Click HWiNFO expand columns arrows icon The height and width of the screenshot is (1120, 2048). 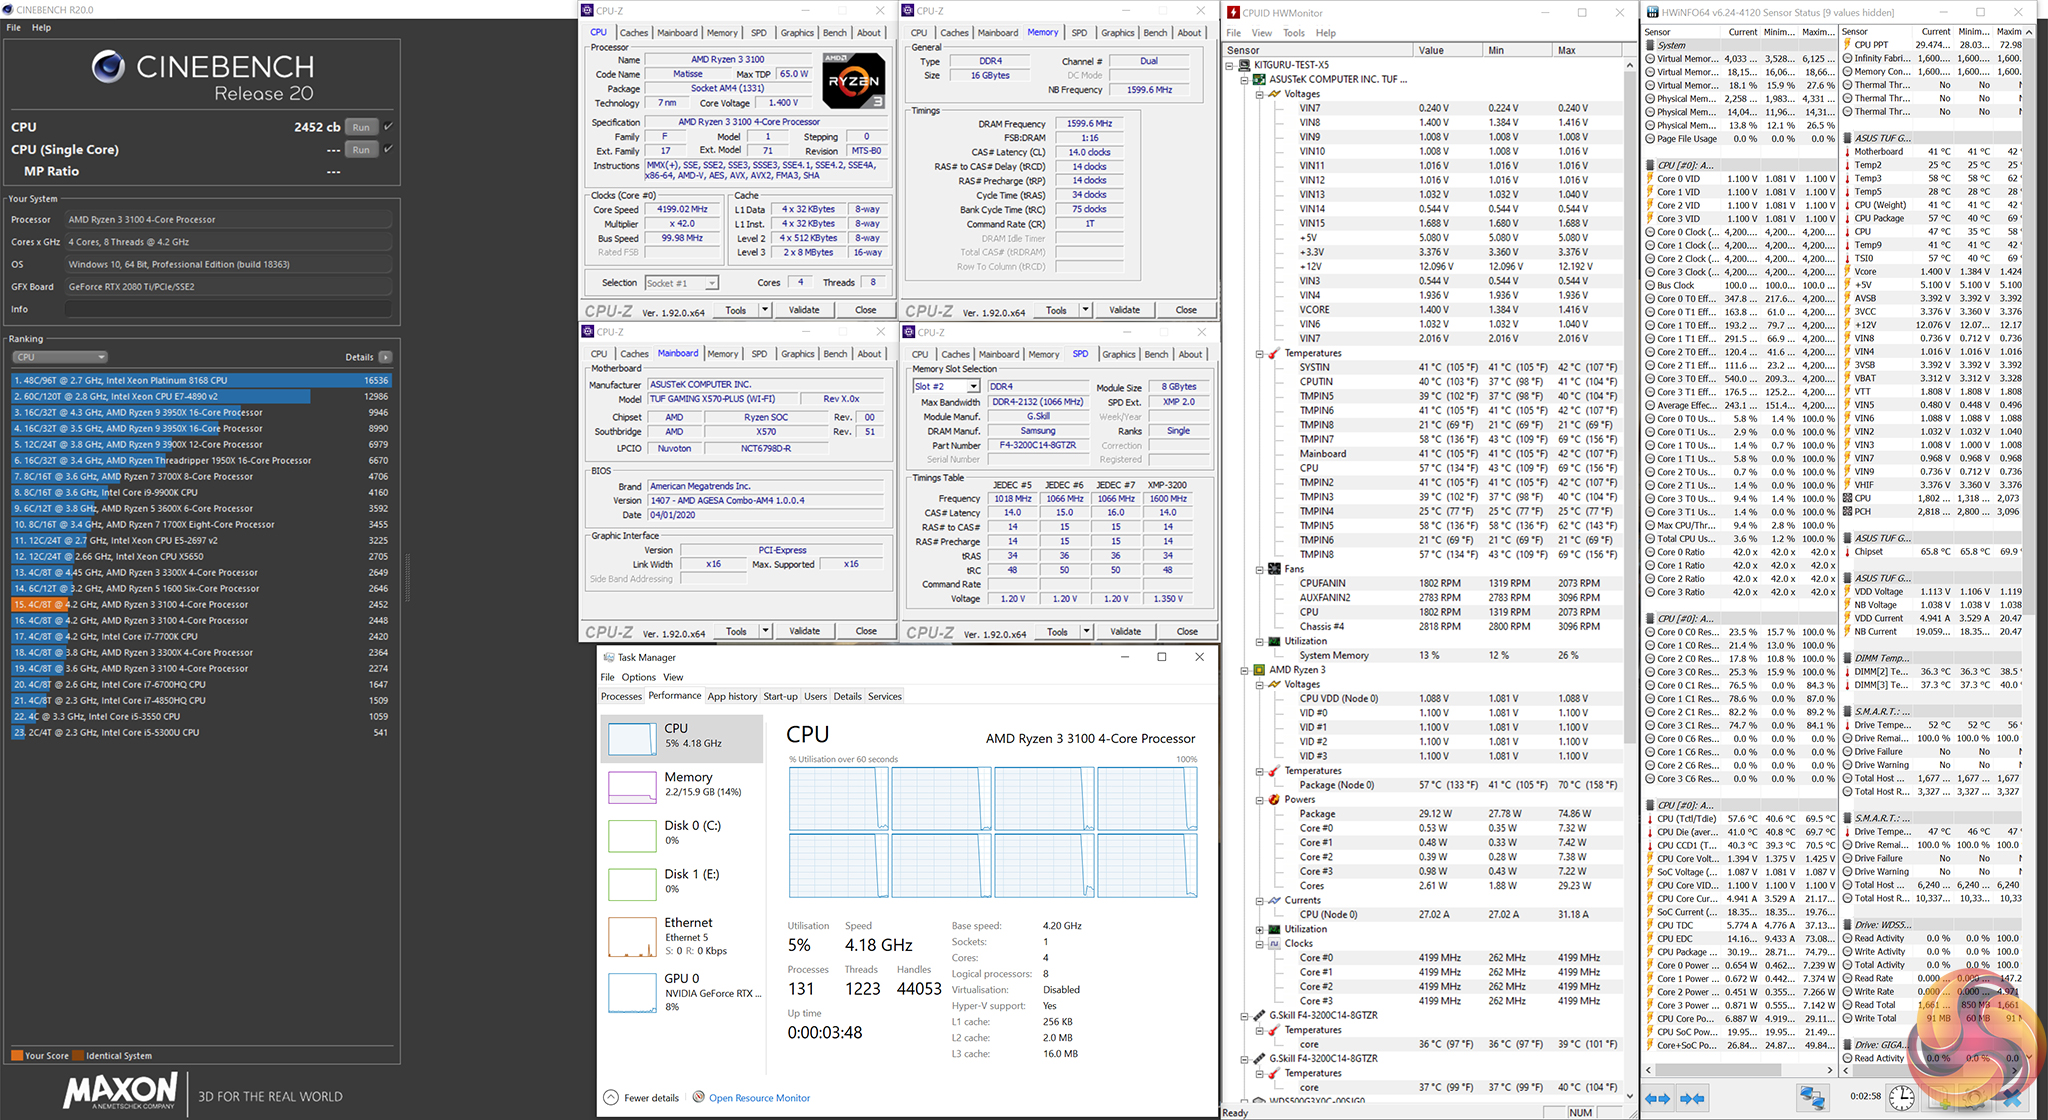1657,1098
